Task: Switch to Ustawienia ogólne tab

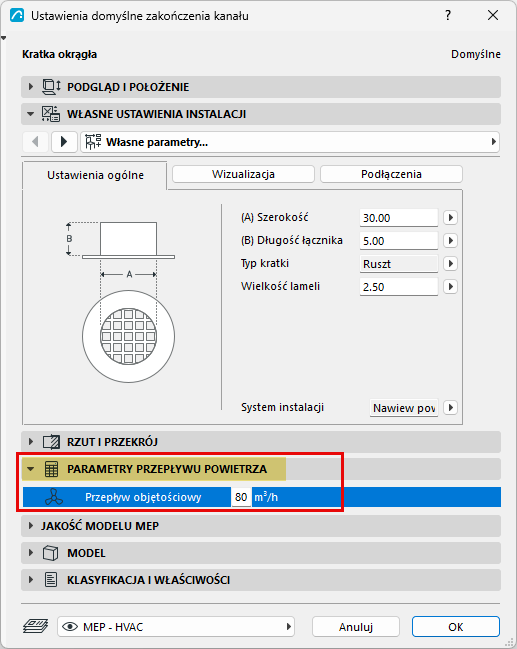Action: click(x=95, y=175)
